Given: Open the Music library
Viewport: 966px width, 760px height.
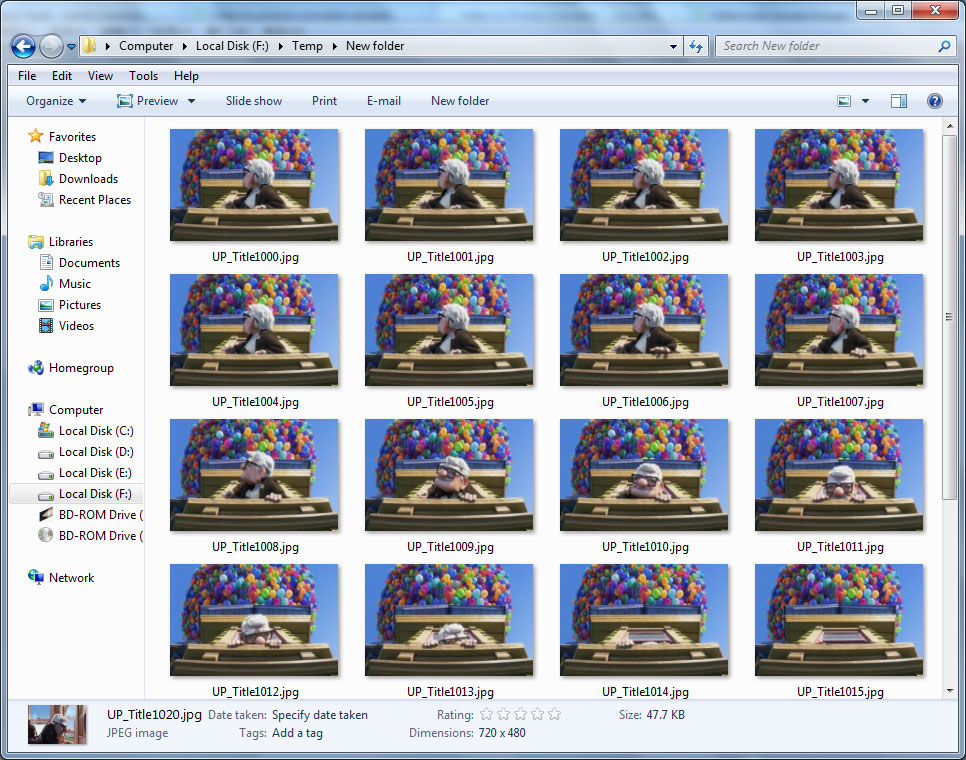Looking at the screenshot, I should 75,284.
